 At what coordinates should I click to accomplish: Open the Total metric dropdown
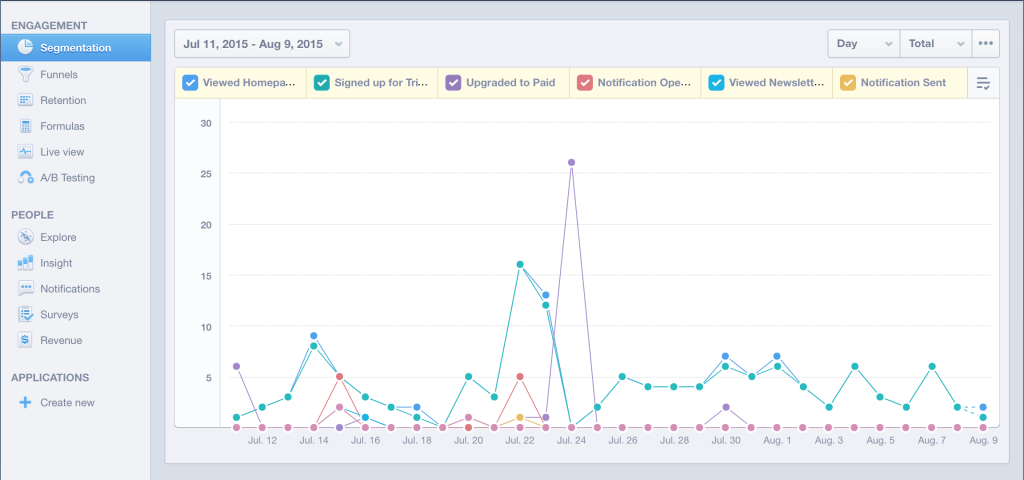click(x=936, y=44)
